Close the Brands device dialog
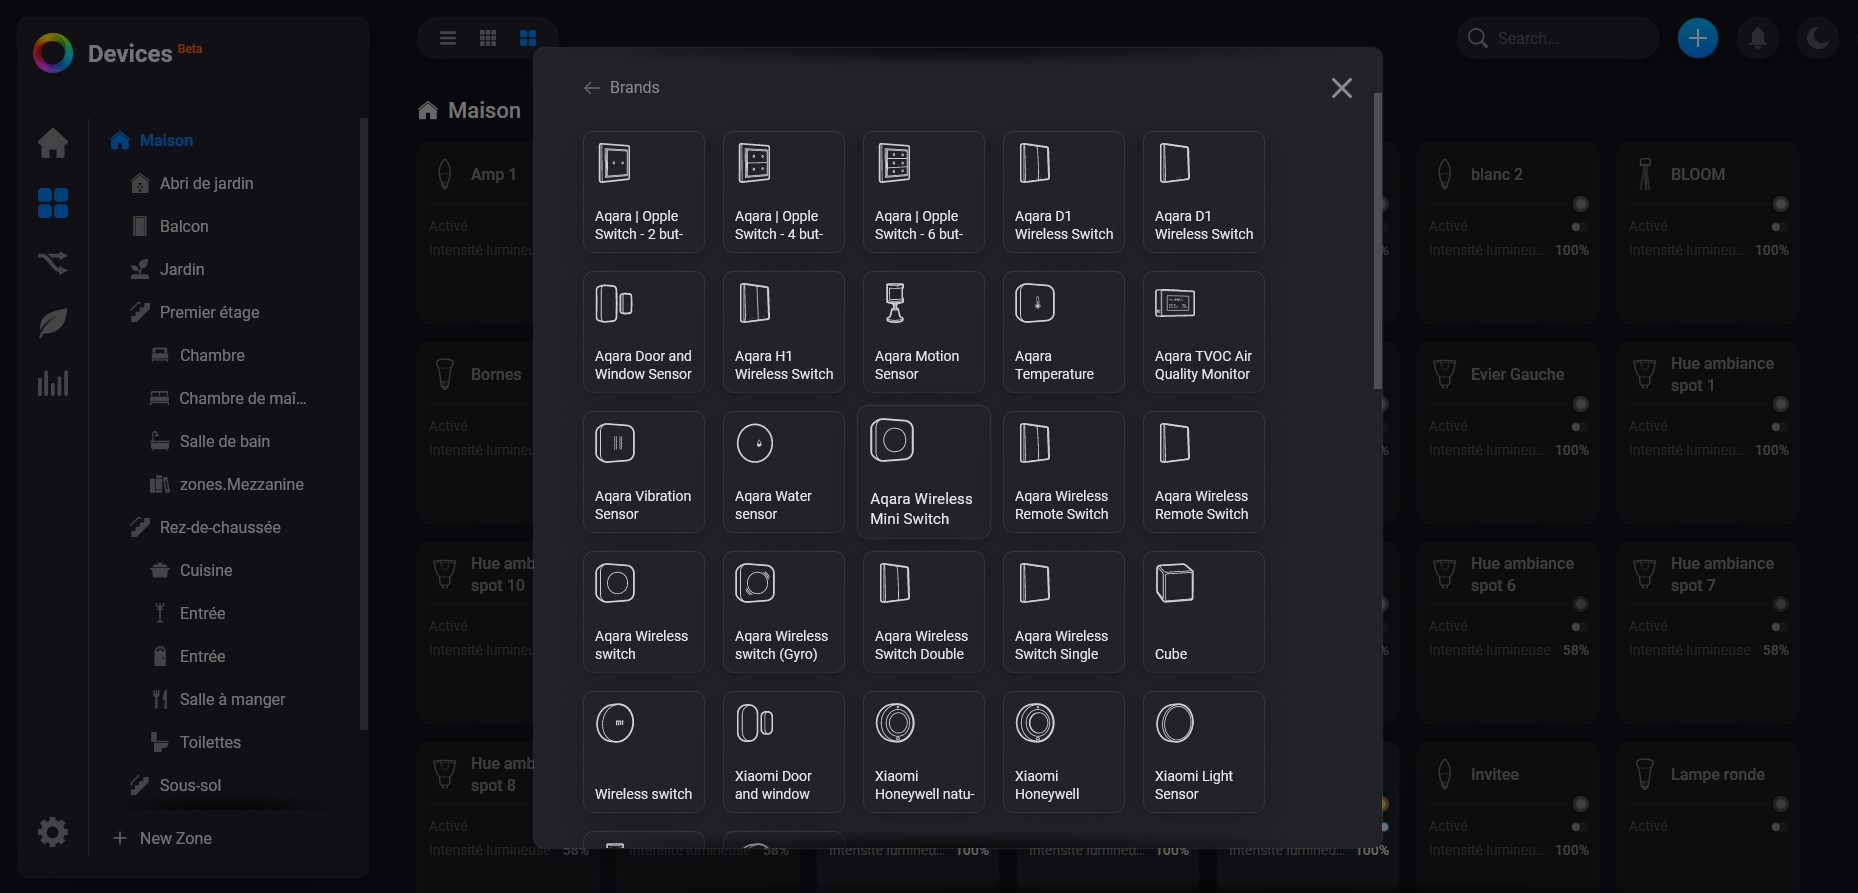 [x=1342, y=88]
